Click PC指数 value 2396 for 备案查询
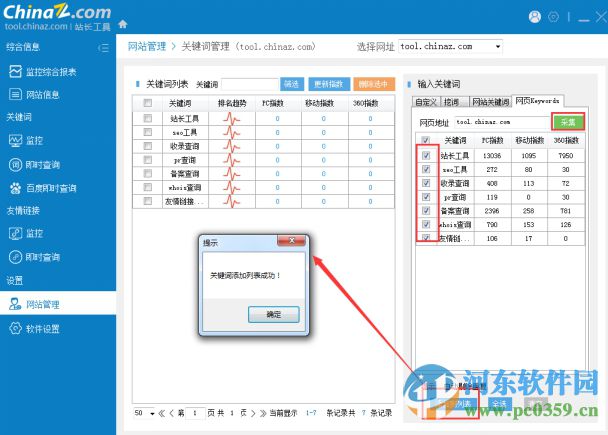This screenshot has width=608, height=435. point(492,211)
